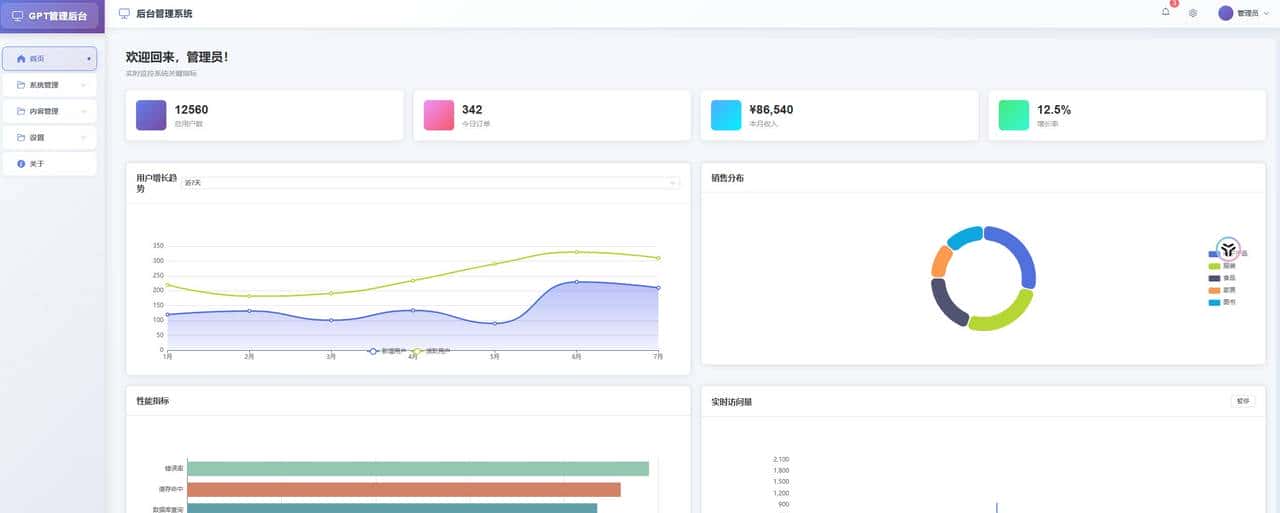Click the blue 本月收入 card icon
The height and width of the screenshot is (513, 1280).
coord(726,116)
